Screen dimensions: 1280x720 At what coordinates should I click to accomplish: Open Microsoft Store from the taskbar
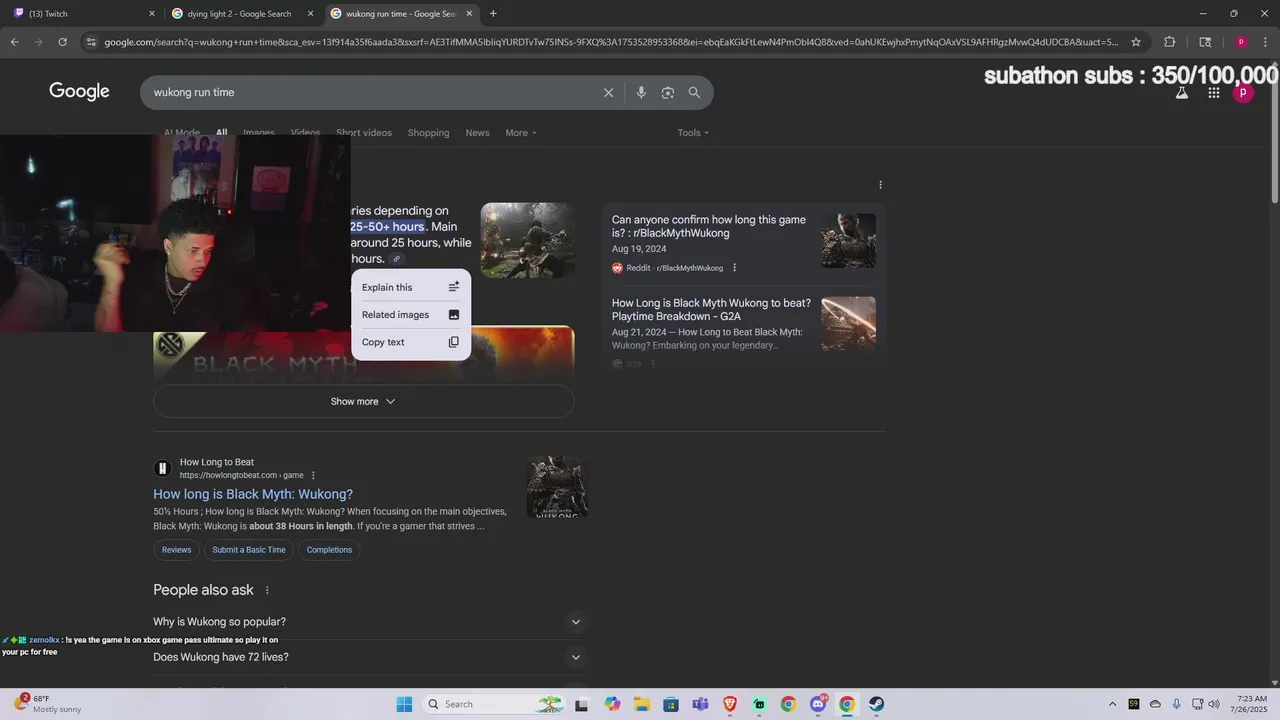671,704
